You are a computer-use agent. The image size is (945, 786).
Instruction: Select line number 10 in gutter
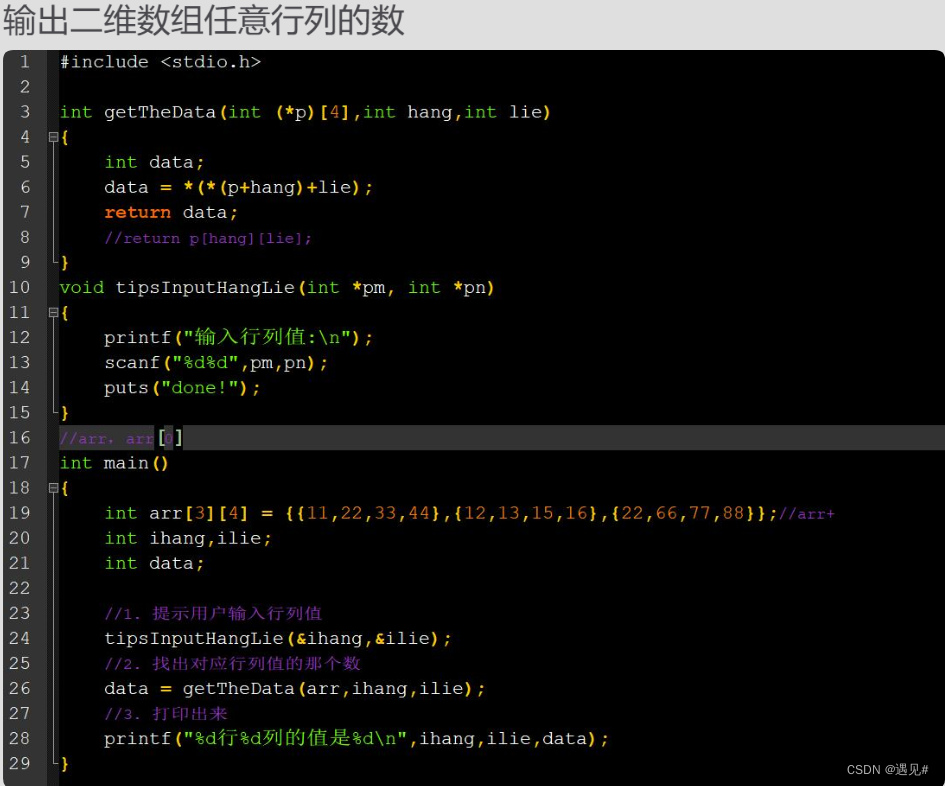[x=19, y=288]
